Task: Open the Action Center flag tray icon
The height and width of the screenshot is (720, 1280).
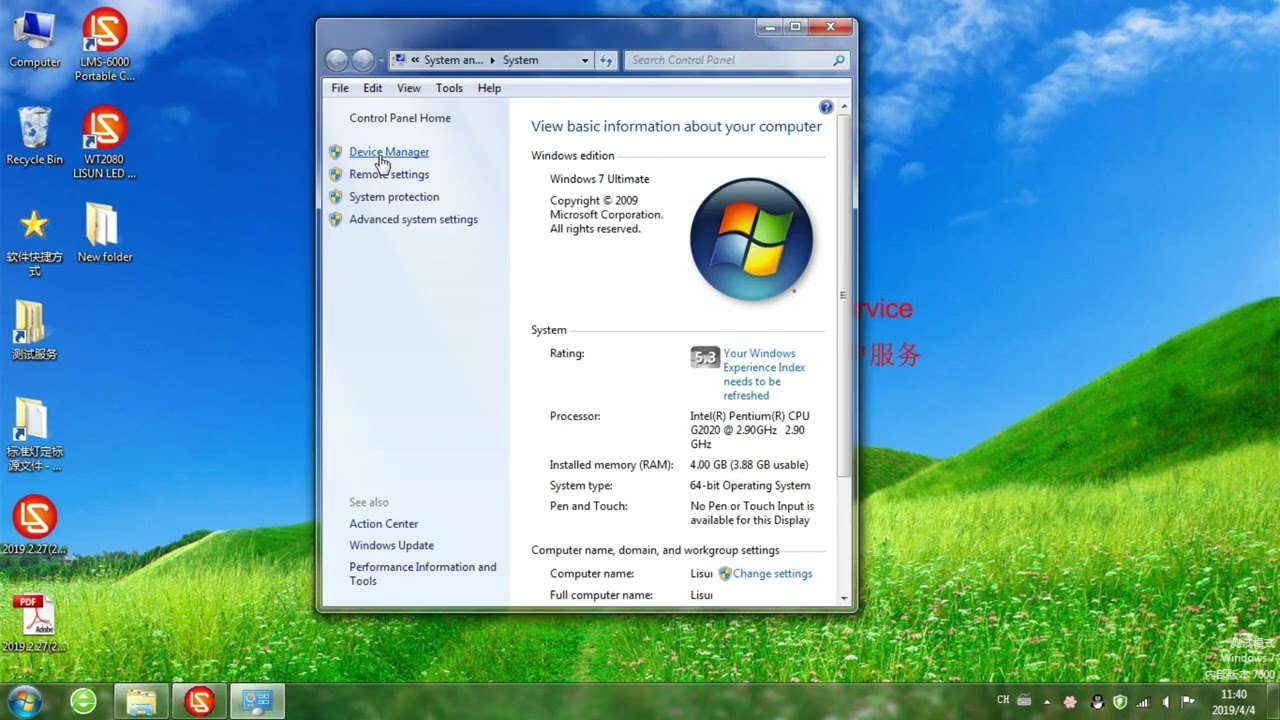Action: [1189, 701]
